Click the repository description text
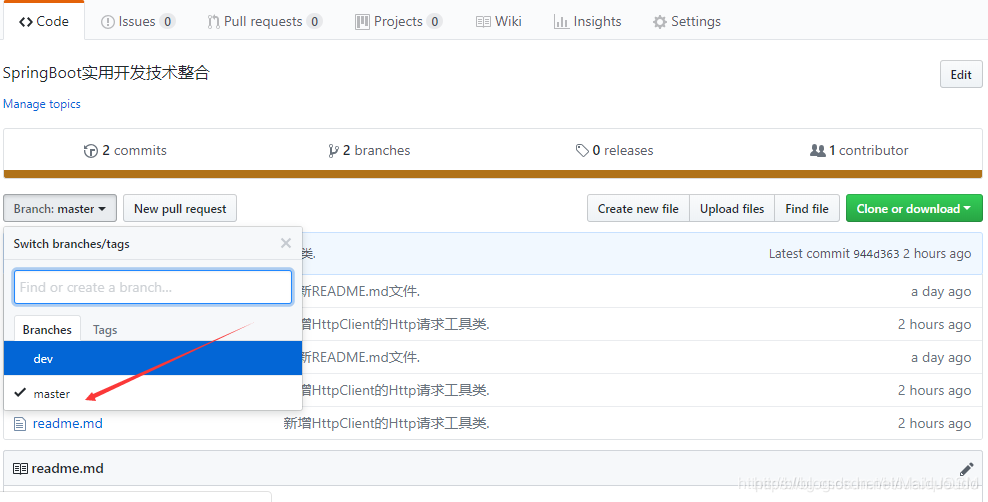988x502 pixels. pos(106,73)
